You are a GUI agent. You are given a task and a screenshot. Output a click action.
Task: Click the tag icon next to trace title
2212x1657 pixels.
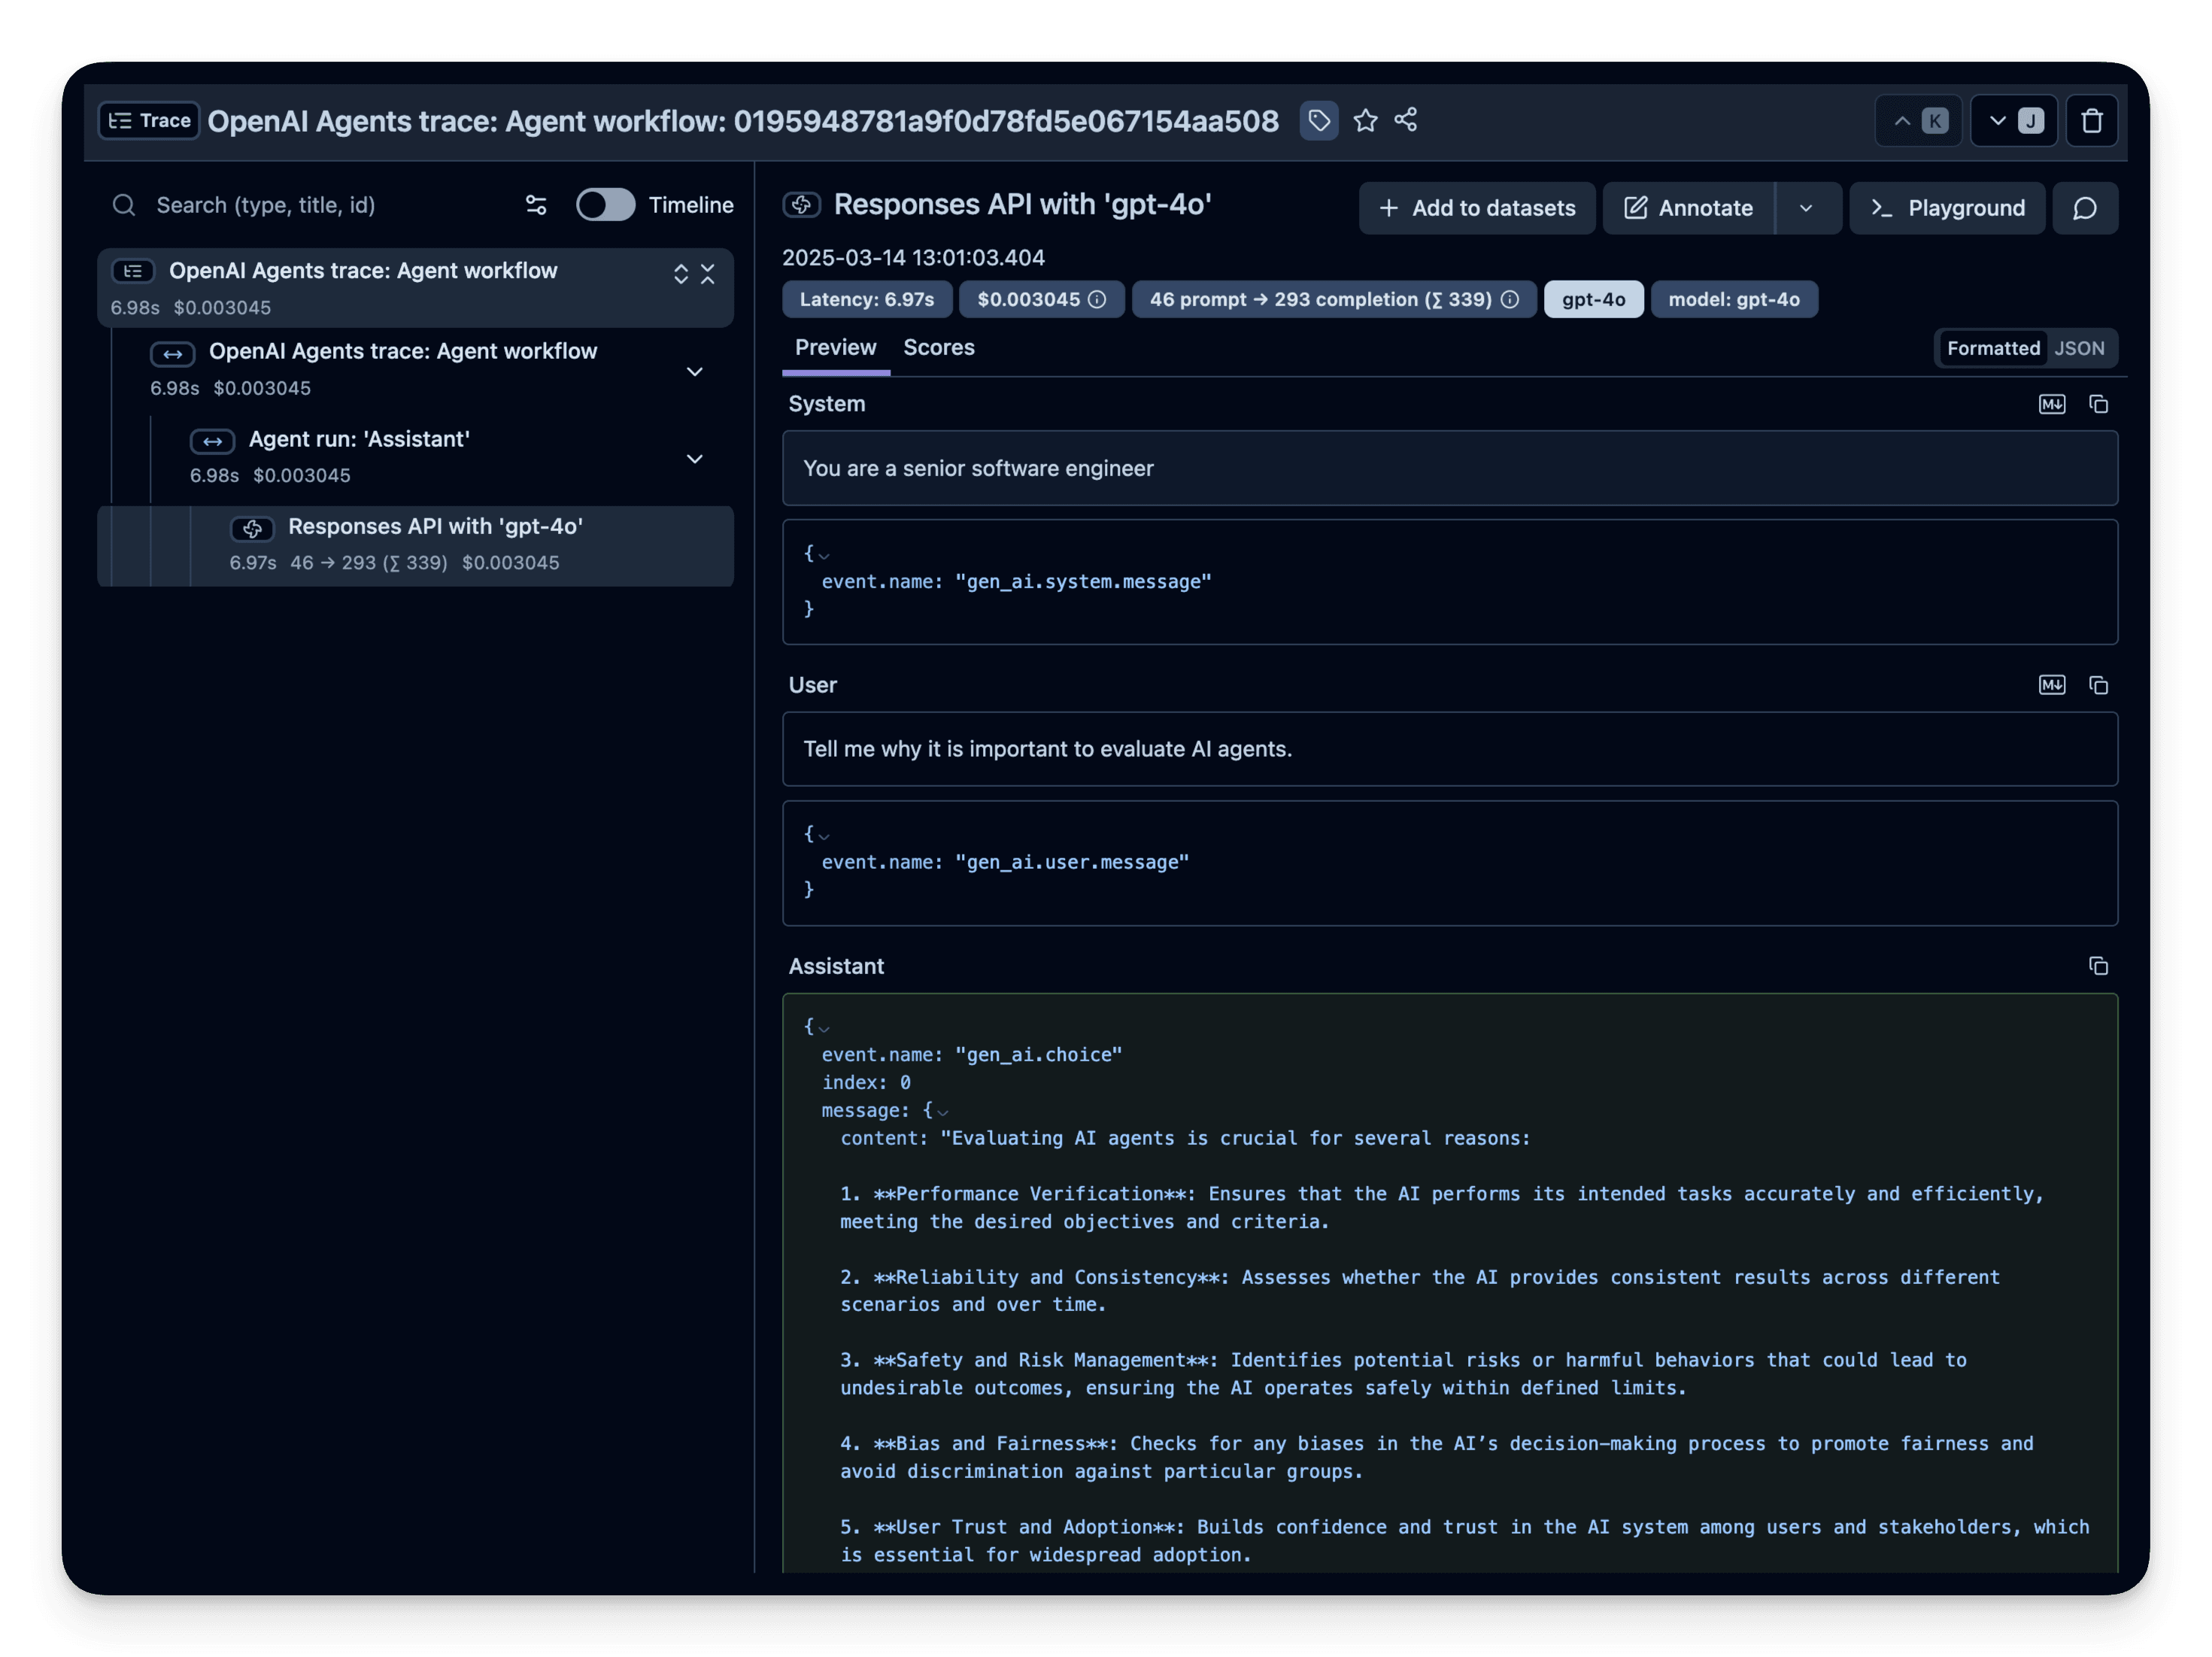[1319, 121]
